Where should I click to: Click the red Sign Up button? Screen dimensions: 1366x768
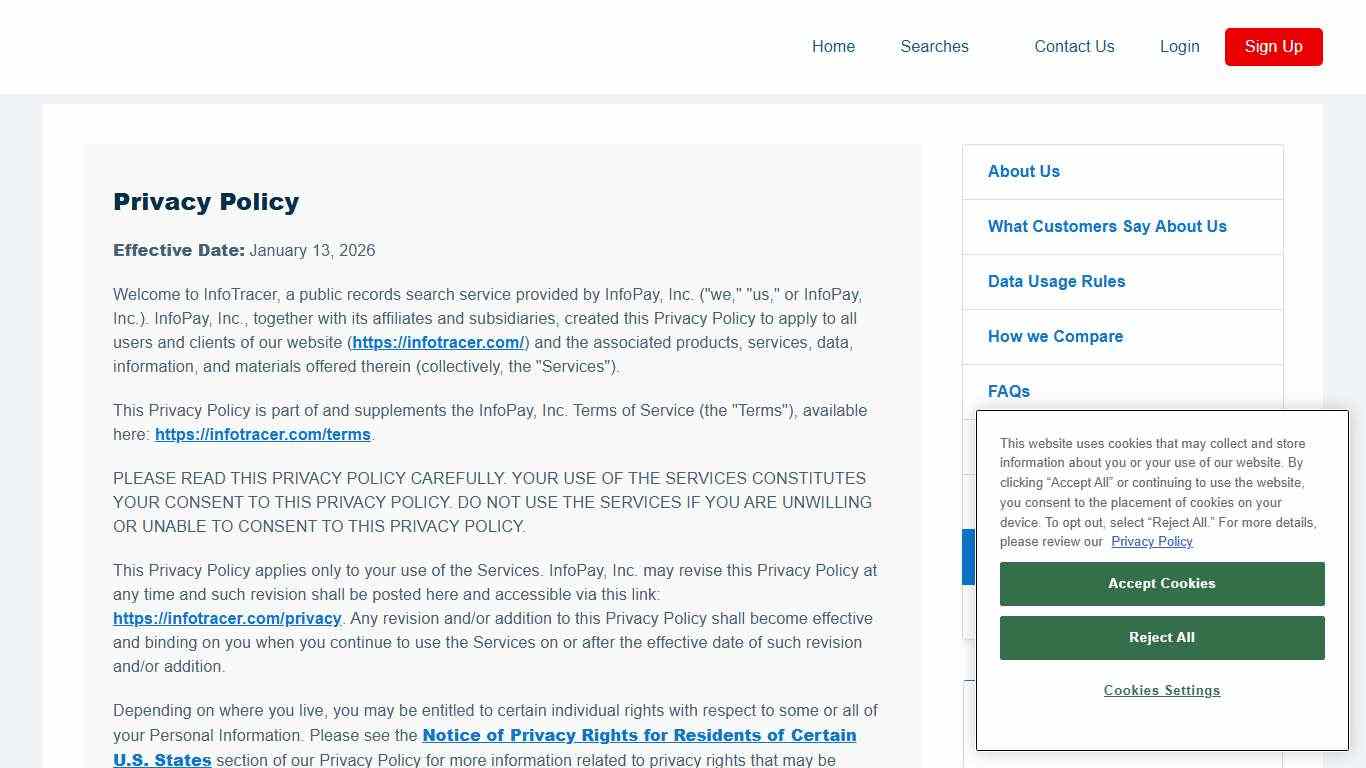point(1273,46)
